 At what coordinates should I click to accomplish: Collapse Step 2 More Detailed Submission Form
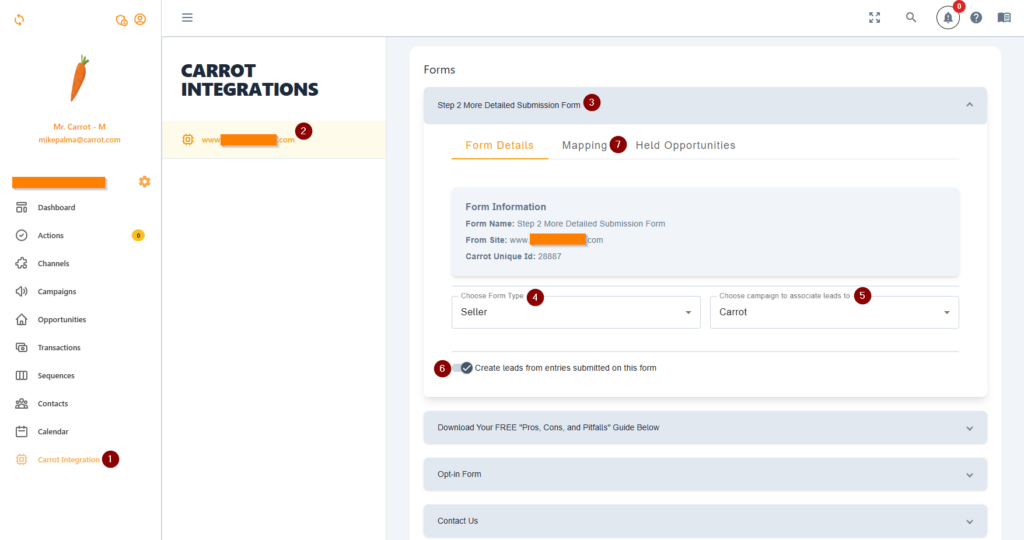tap(705, 105)
